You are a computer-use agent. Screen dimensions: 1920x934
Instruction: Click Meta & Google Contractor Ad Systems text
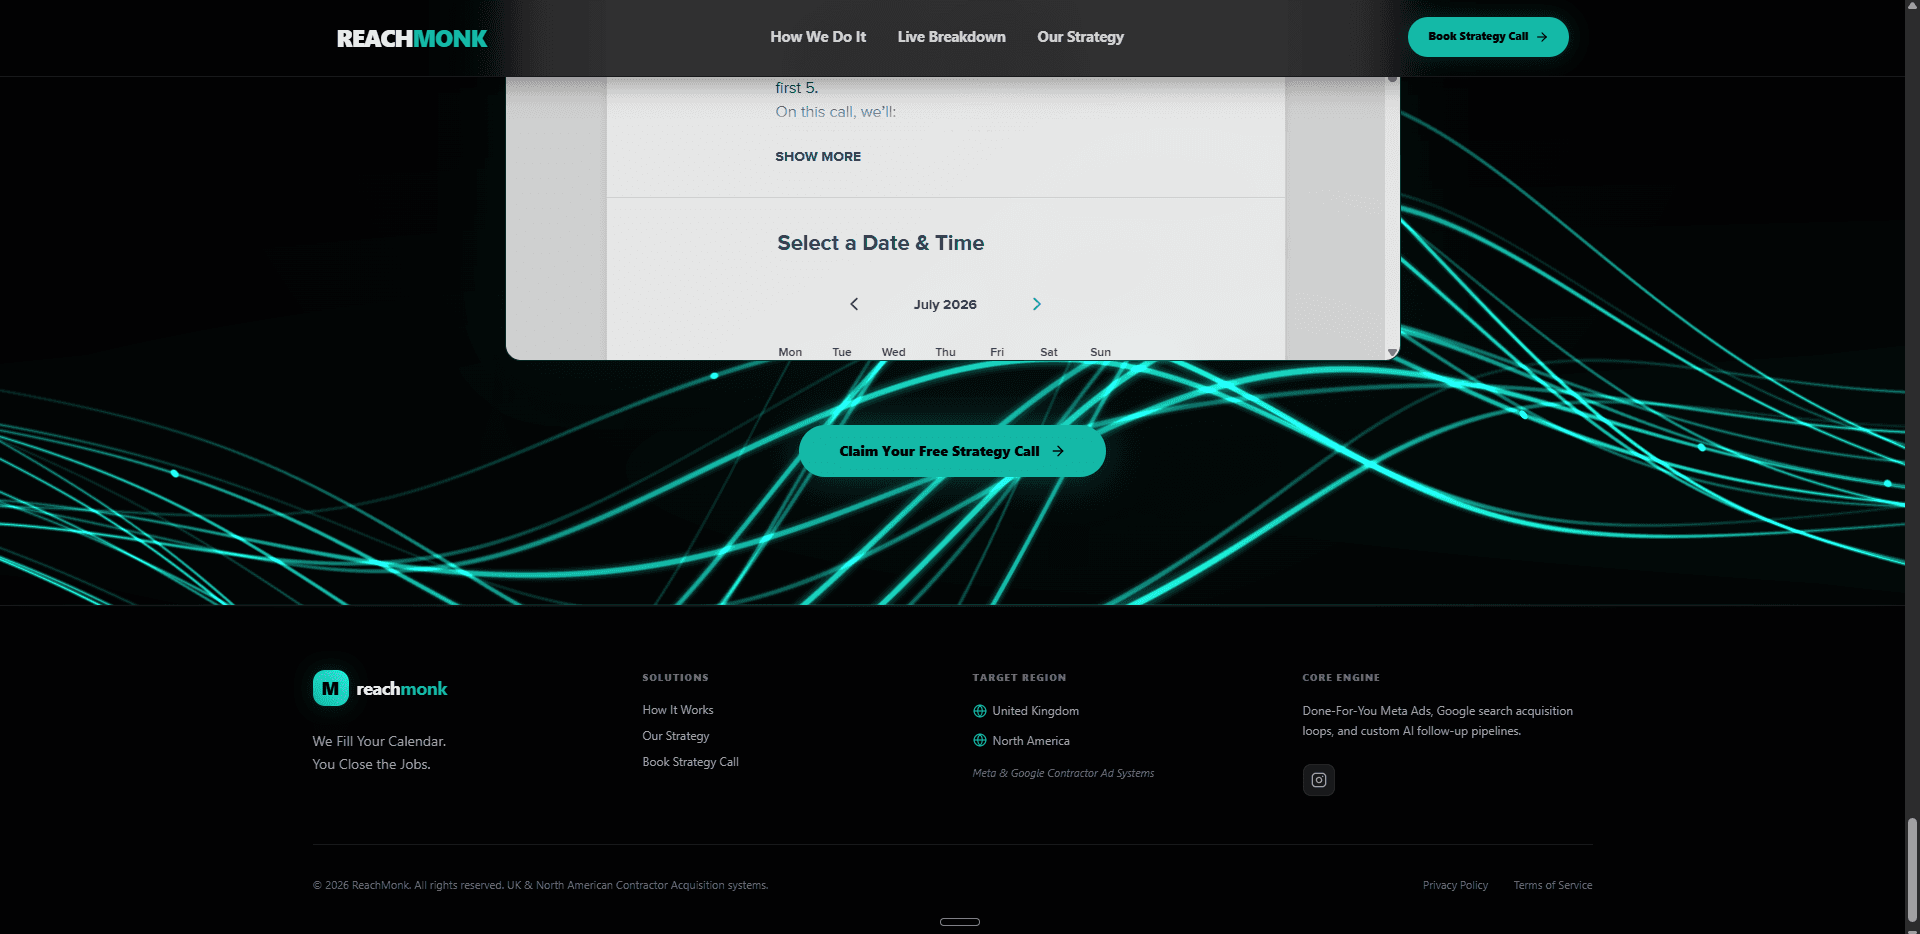click(1063, 773)
